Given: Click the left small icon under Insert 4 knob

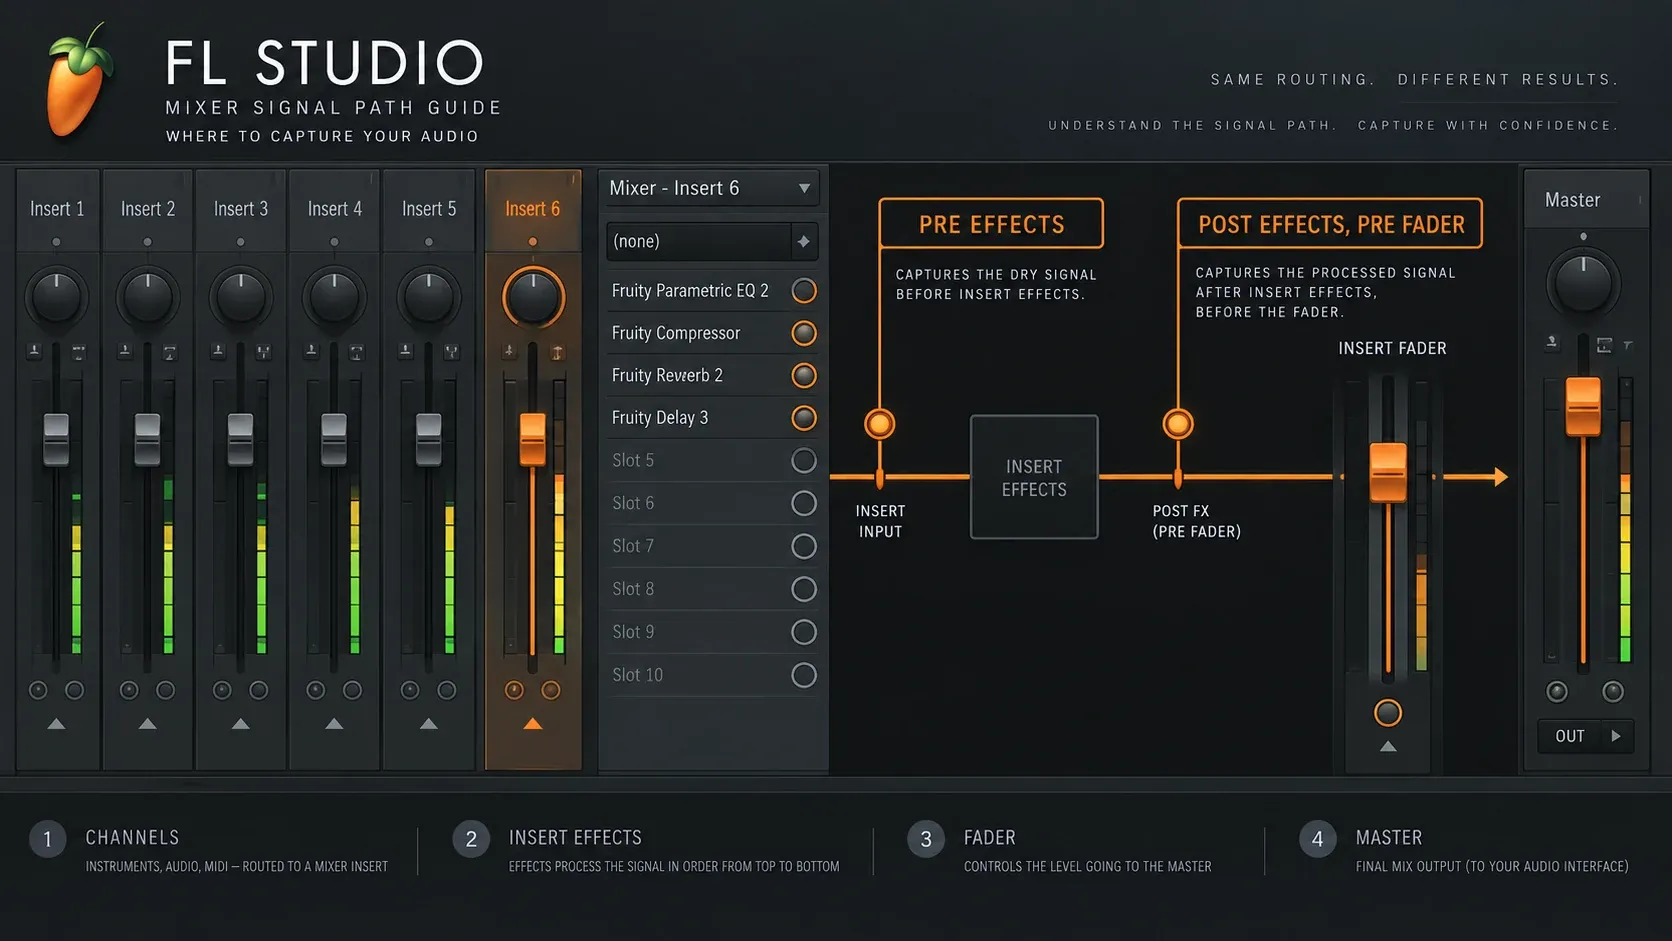Looking at the screenshot, I should tap(311, 351).
